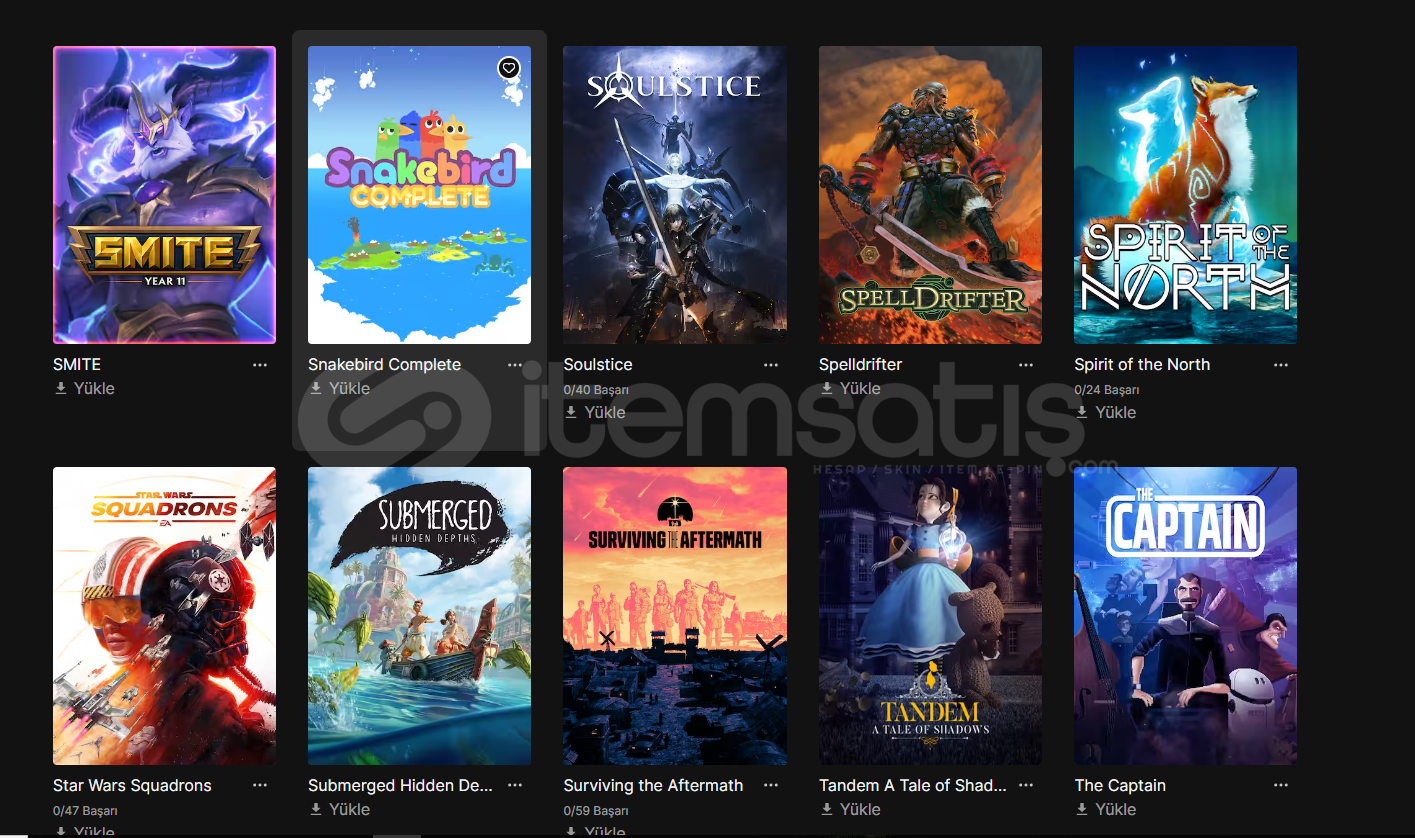1415x838 pixels.
Task: Toggle the favorite heart on Snakebird Complete
Action: [509, 68]
